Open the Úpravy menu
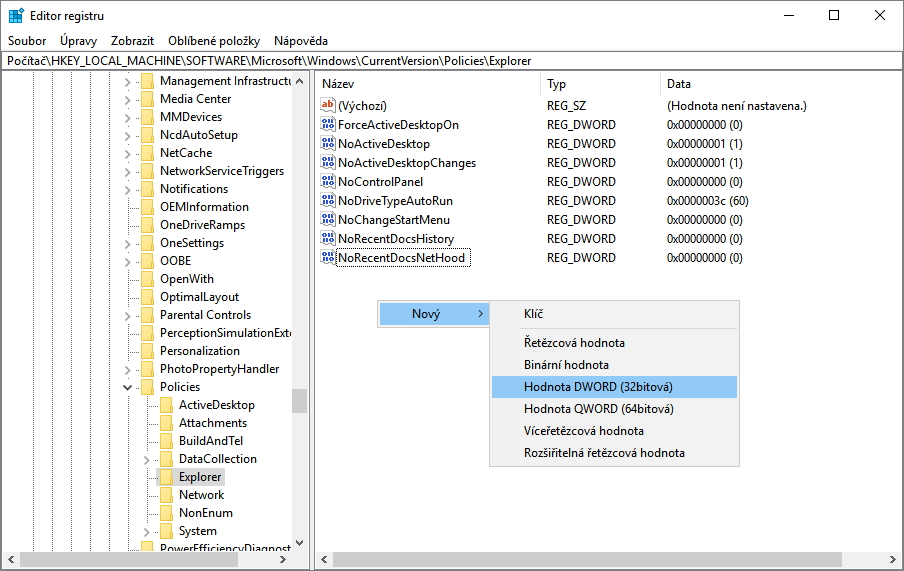The width and height of the screenshot is (904, 571). pyautogui.click(x=78, y=40)
